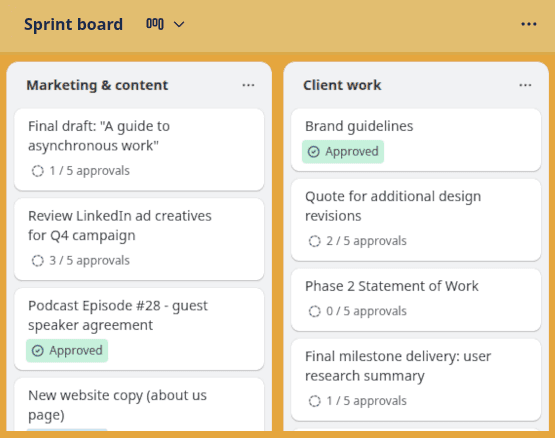Click 0 / 5 approvals status
555x438 pixels.
point(366,311)
